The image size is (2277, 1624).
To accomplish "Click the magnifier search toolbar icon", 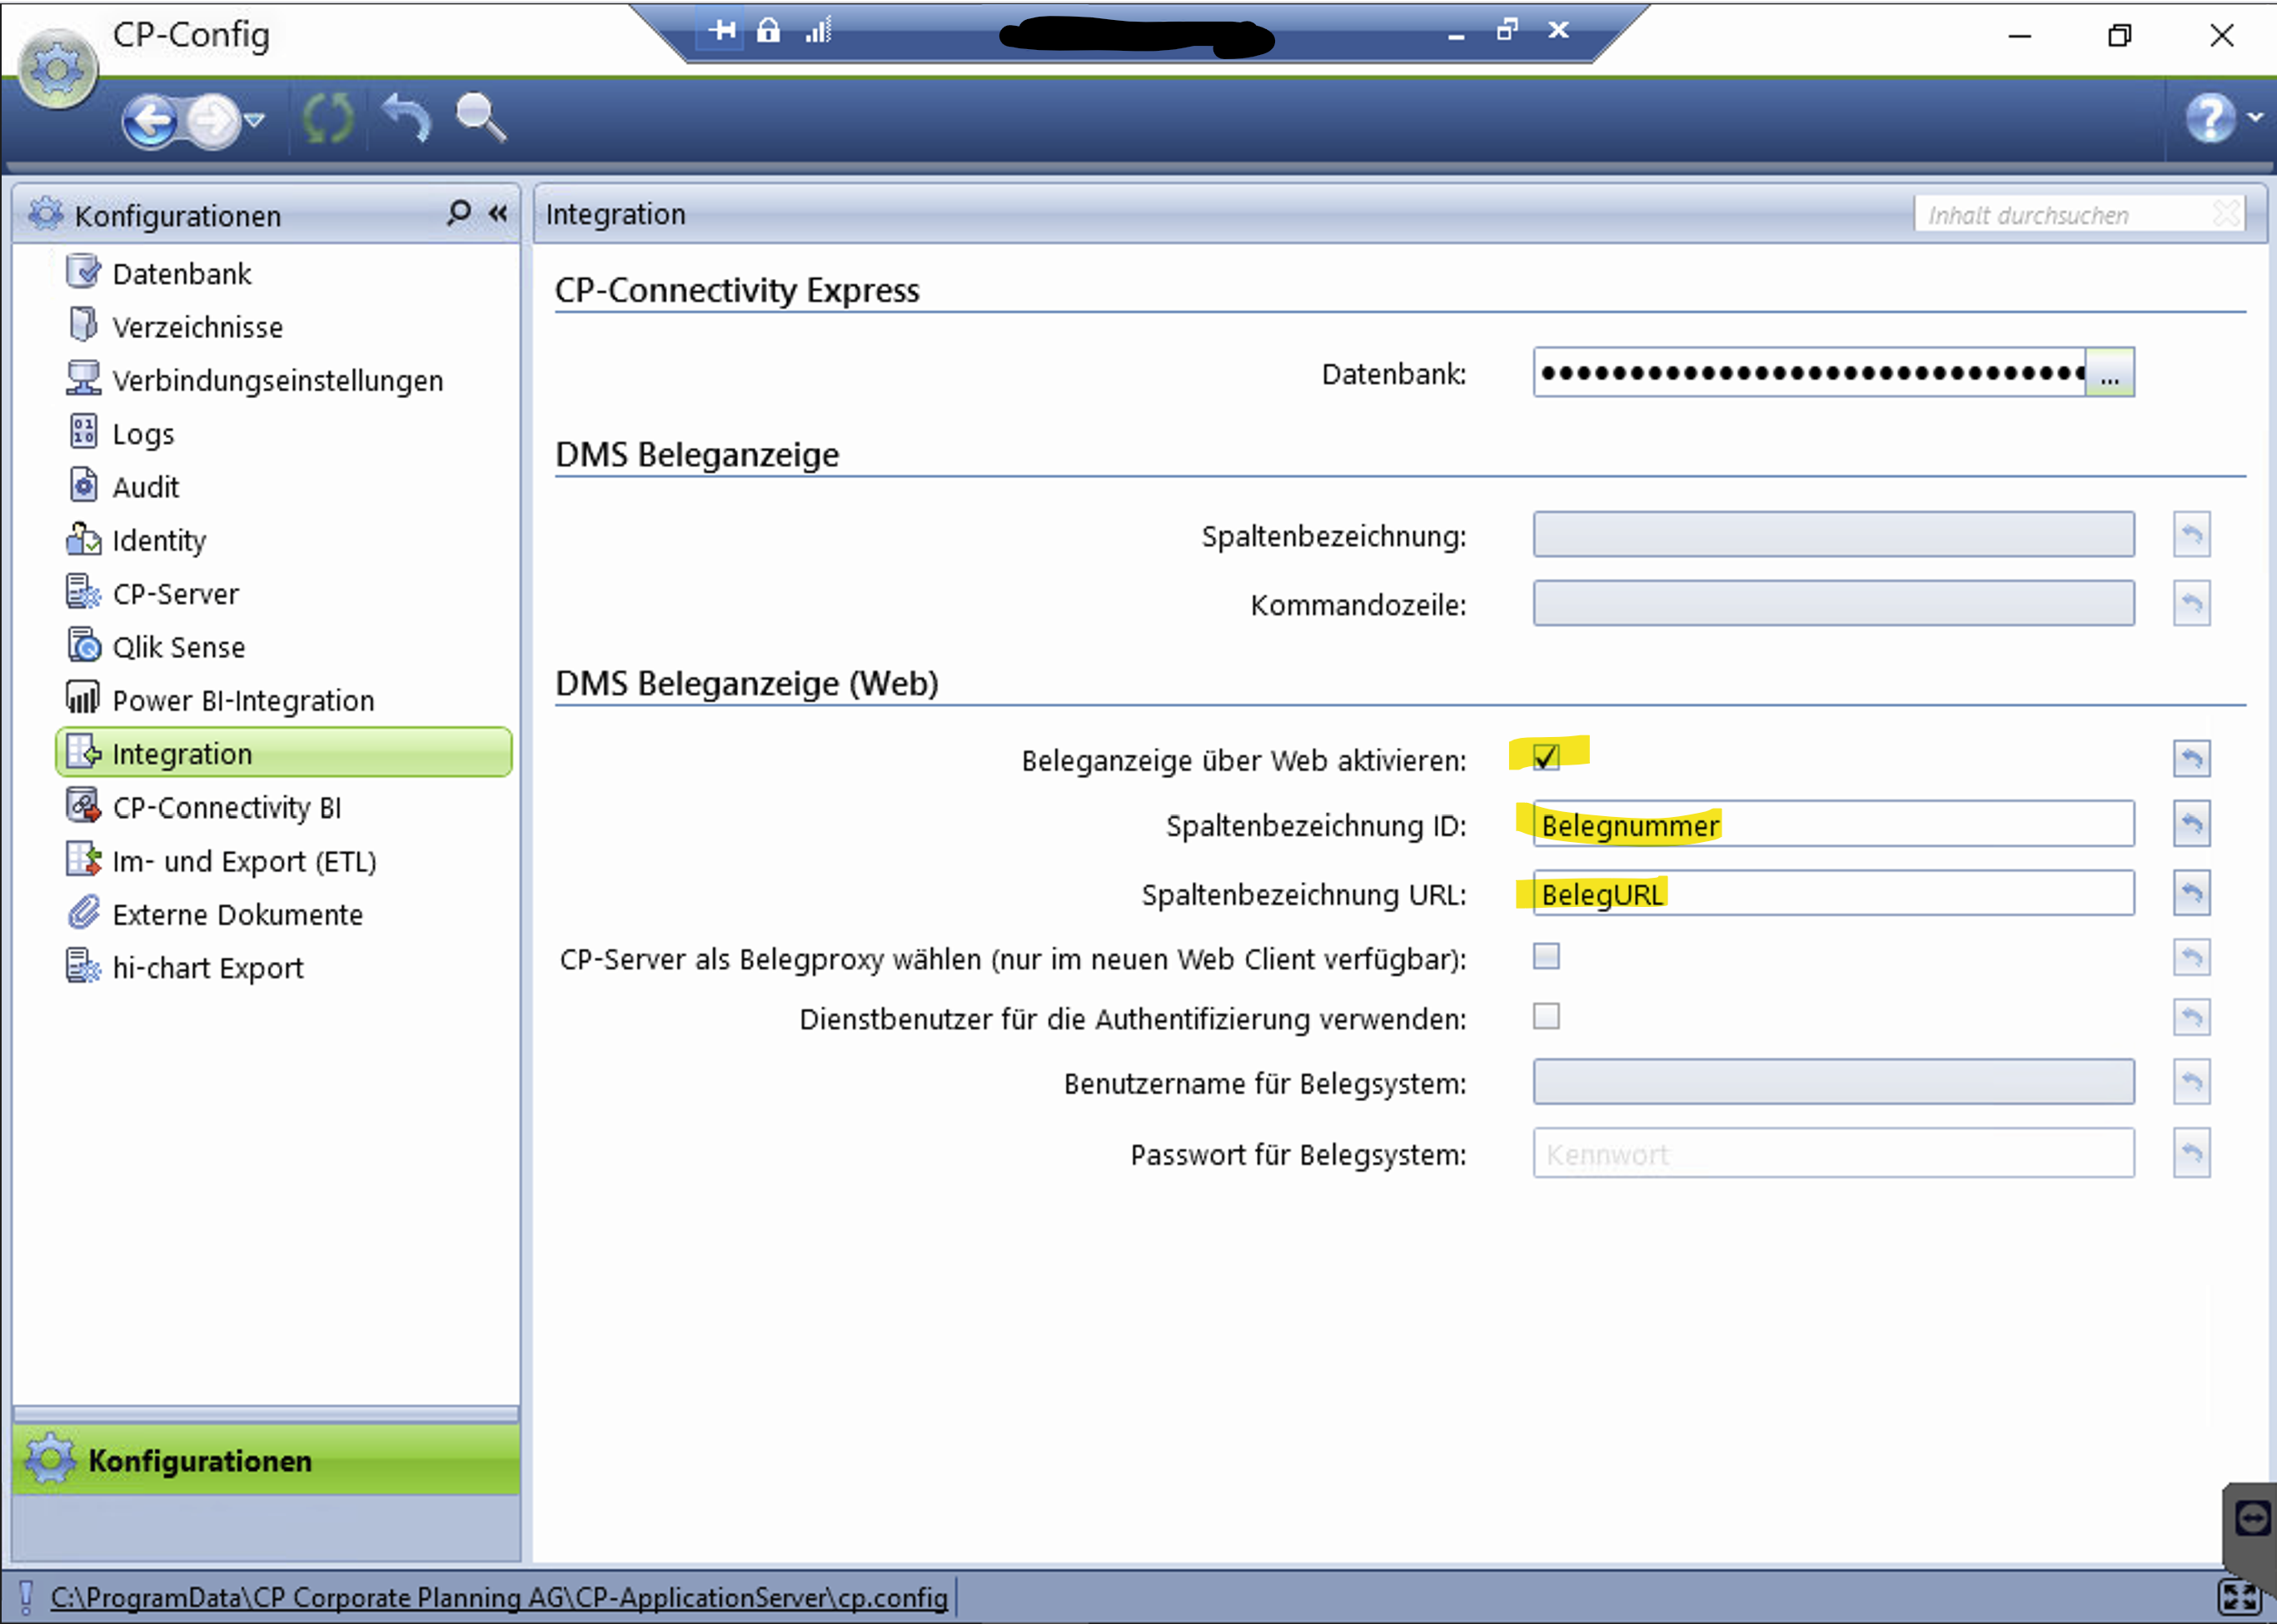I will pyautogui.click(x=480, y=118).
